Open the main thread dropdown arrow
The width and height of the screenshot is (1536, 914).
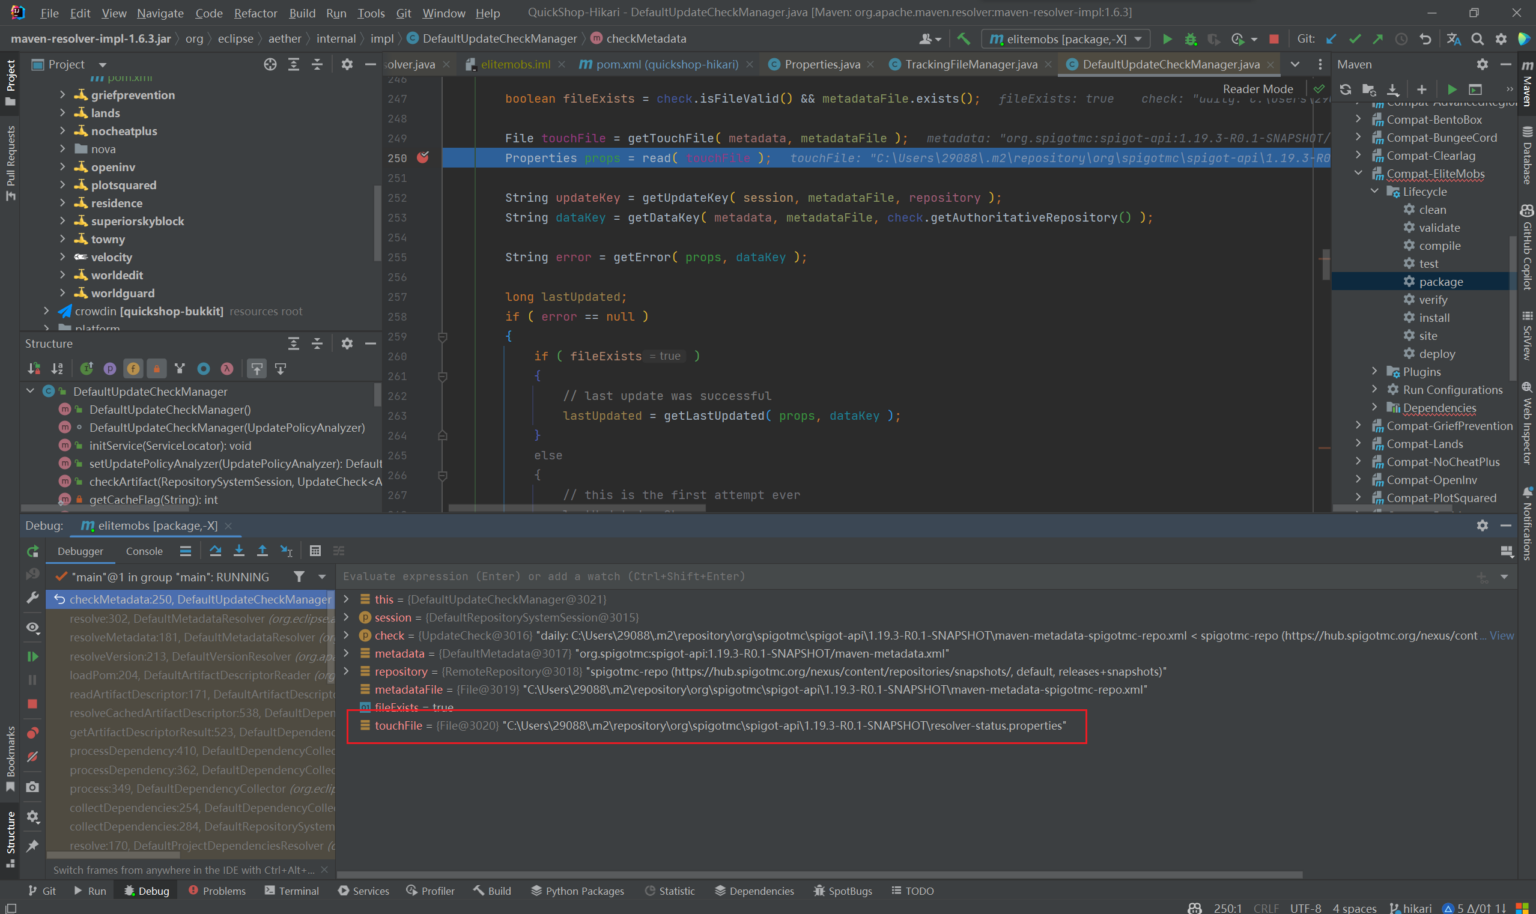click(322, 577)
